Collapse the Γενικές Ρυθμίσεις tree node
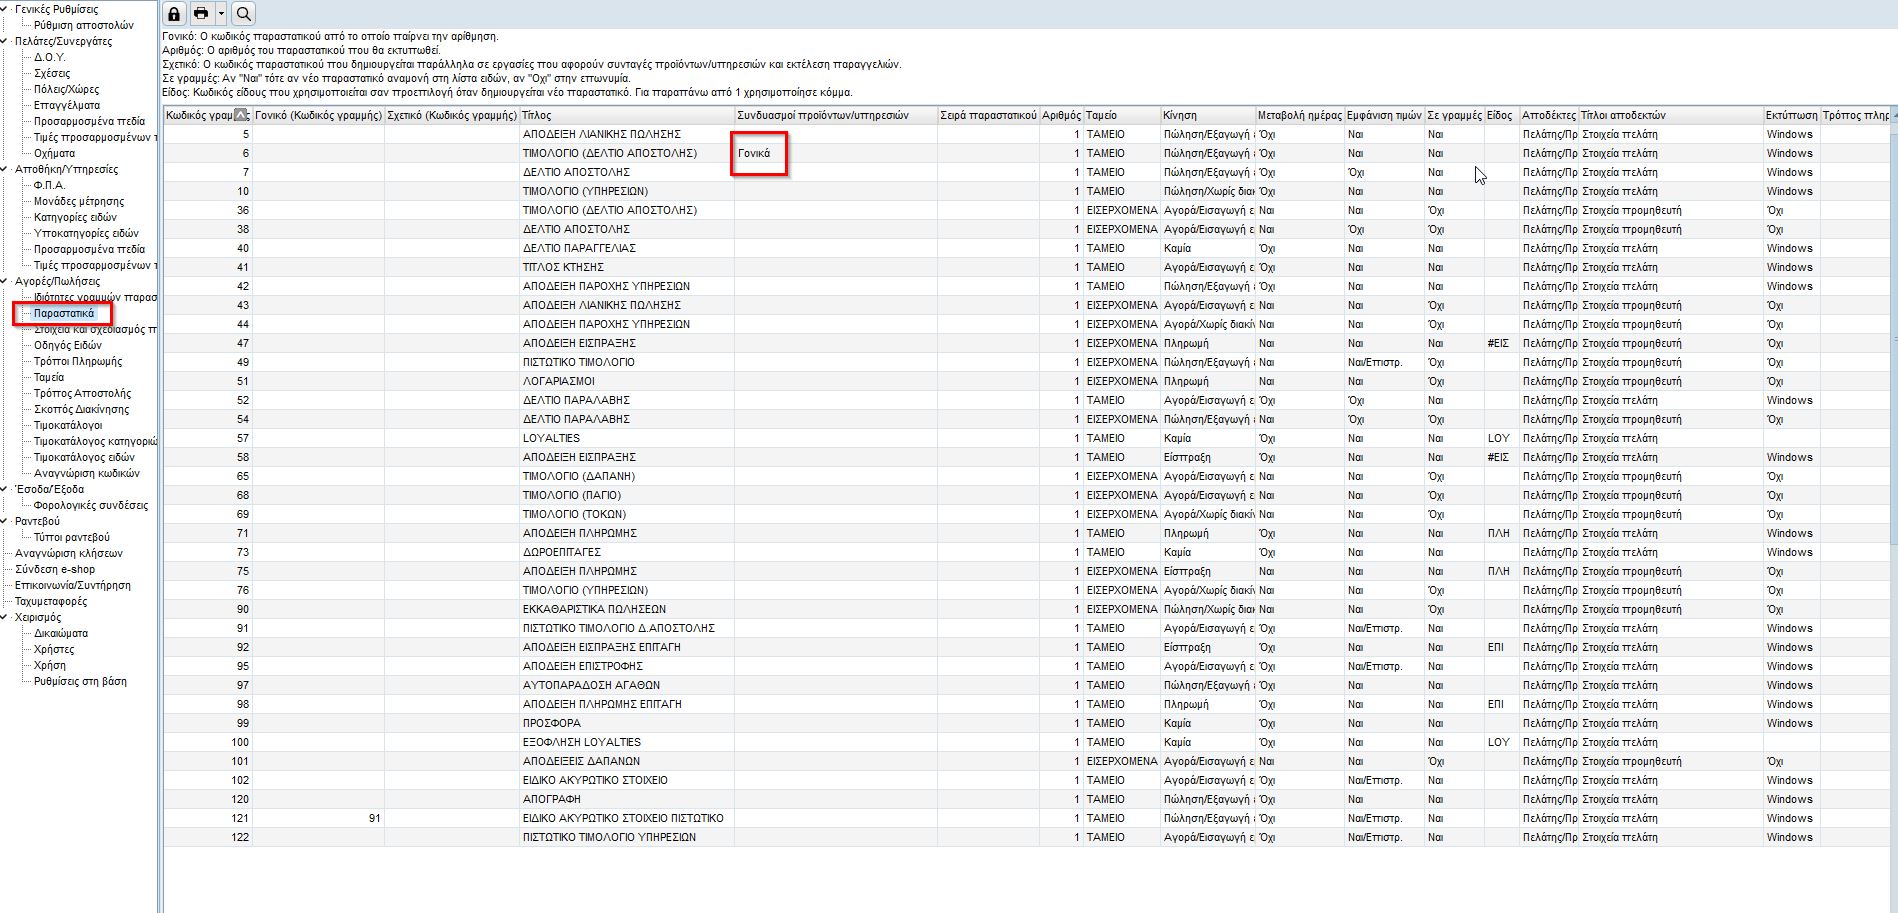Screen dimensions: 1898x913 point(6,9)
